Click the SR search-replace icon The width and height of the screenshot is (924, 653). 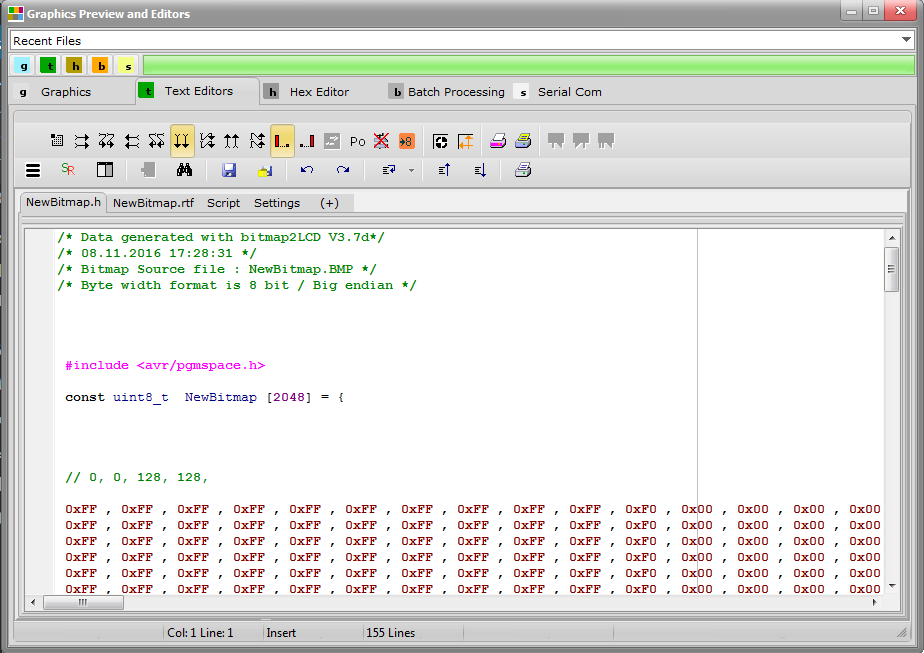coord(68,170)
